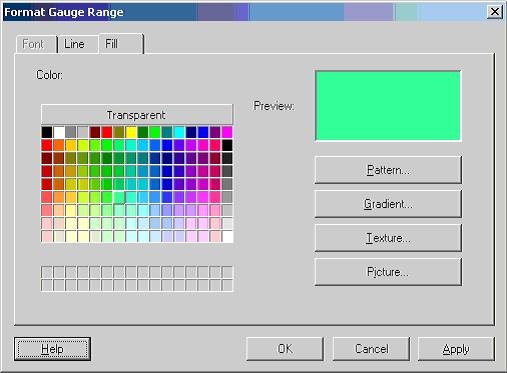Pick white swatch ending the bottom palette row

(227, 236)
